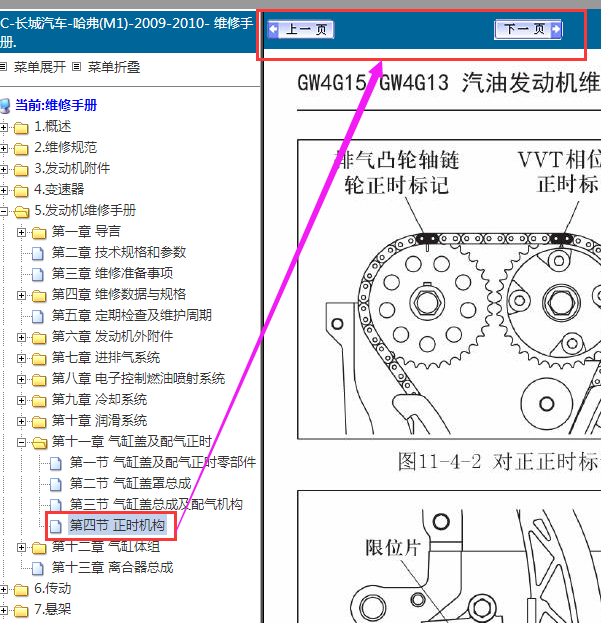Collapse the 第十一章 气缸盖及配气正时 node
This screenshot has height=623, width=601.
pyautogui.click(x=21, y=443)
